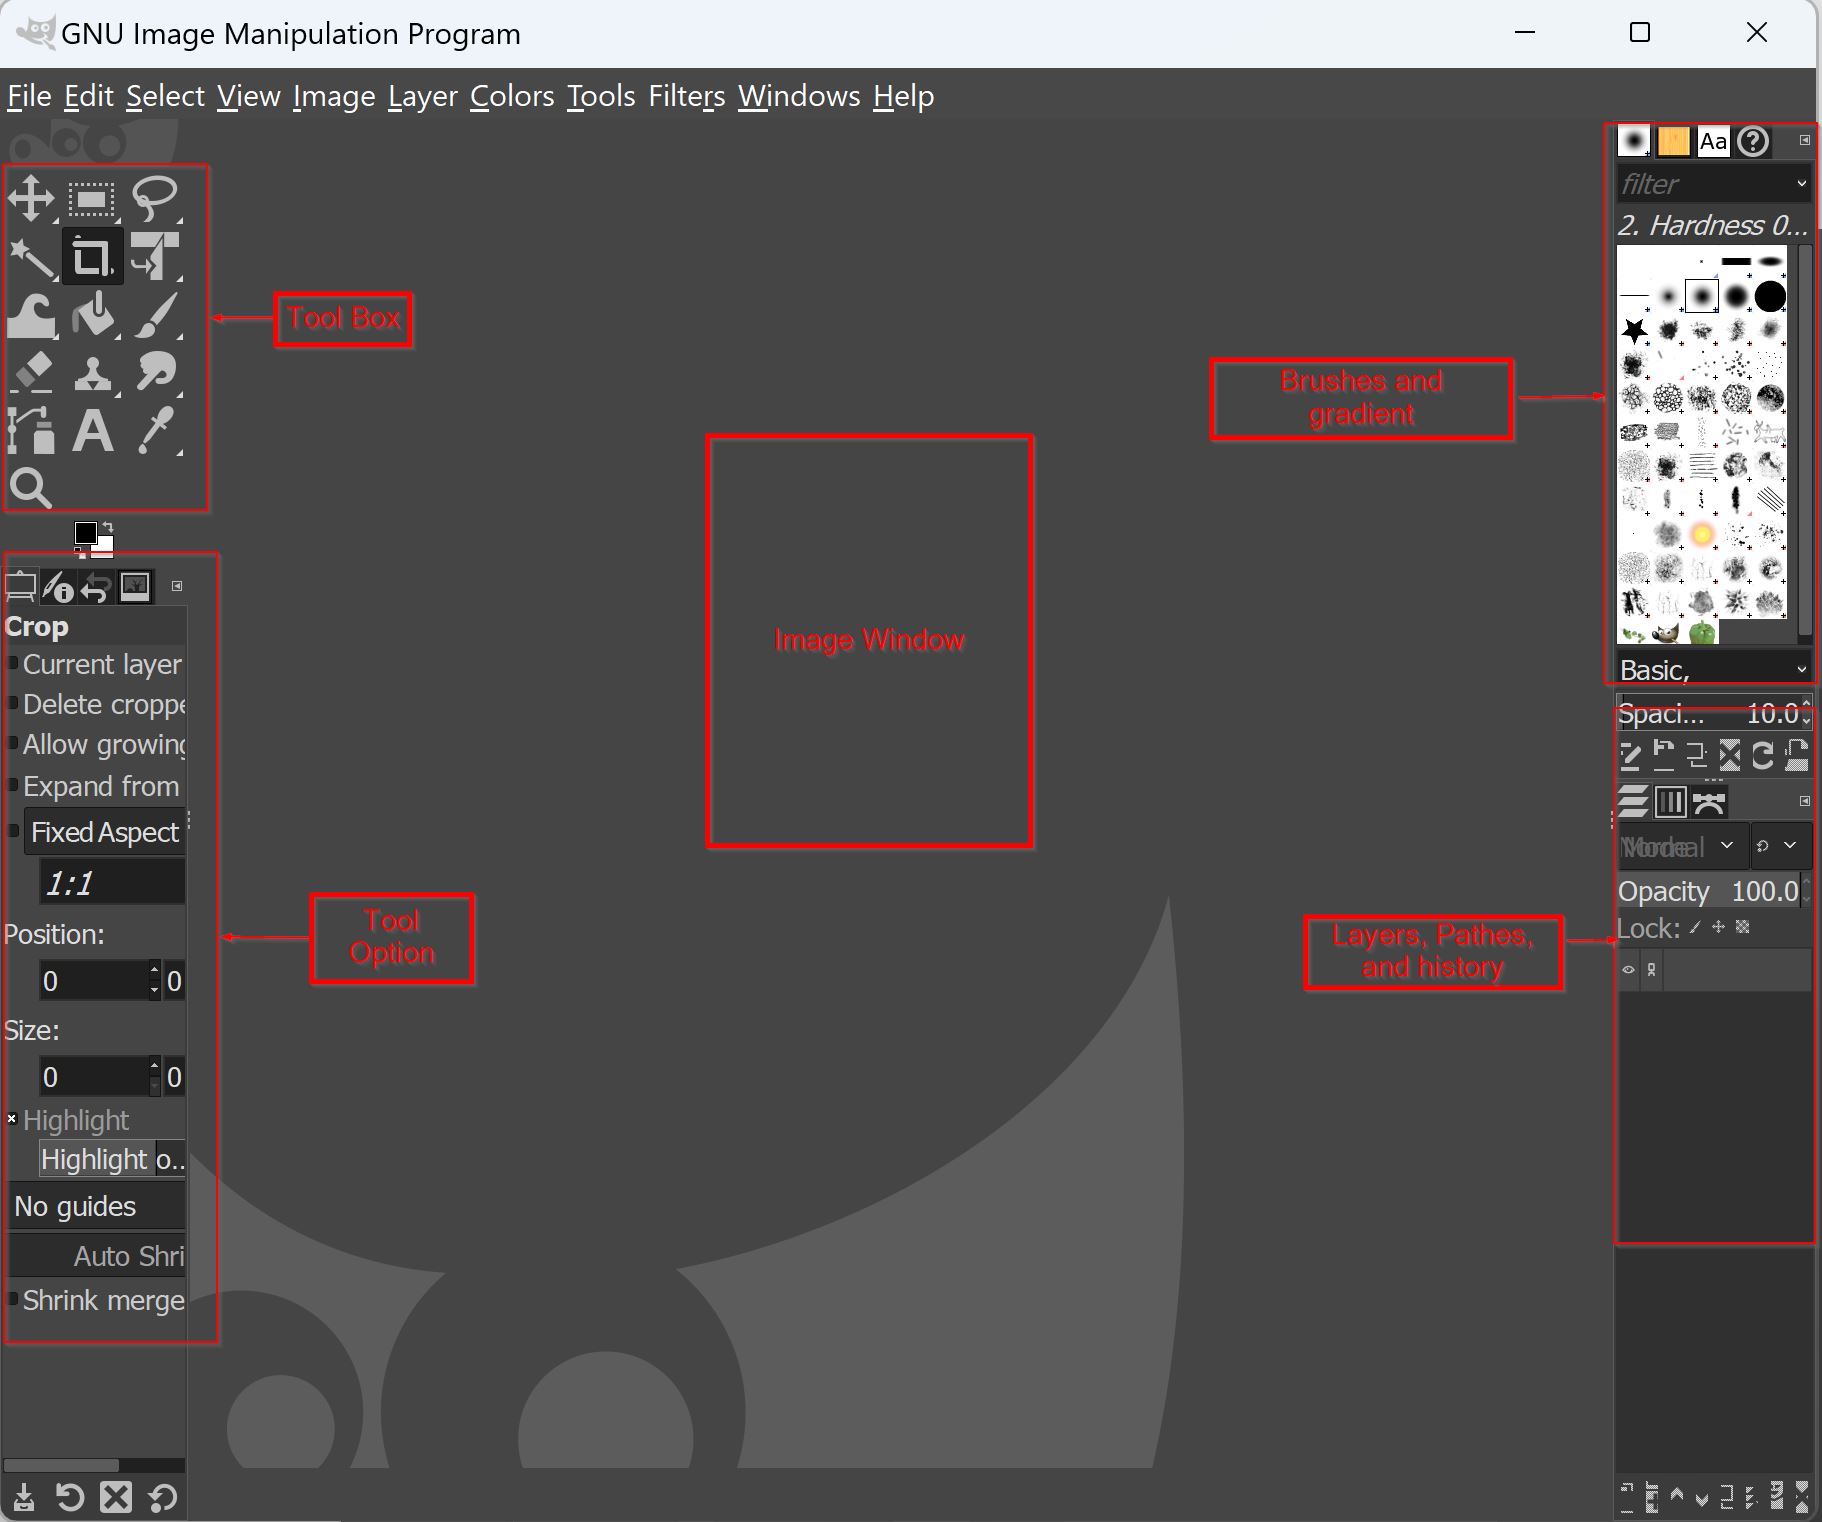Click the 1:1 aspect ratio field

click(x=112, y=883)
